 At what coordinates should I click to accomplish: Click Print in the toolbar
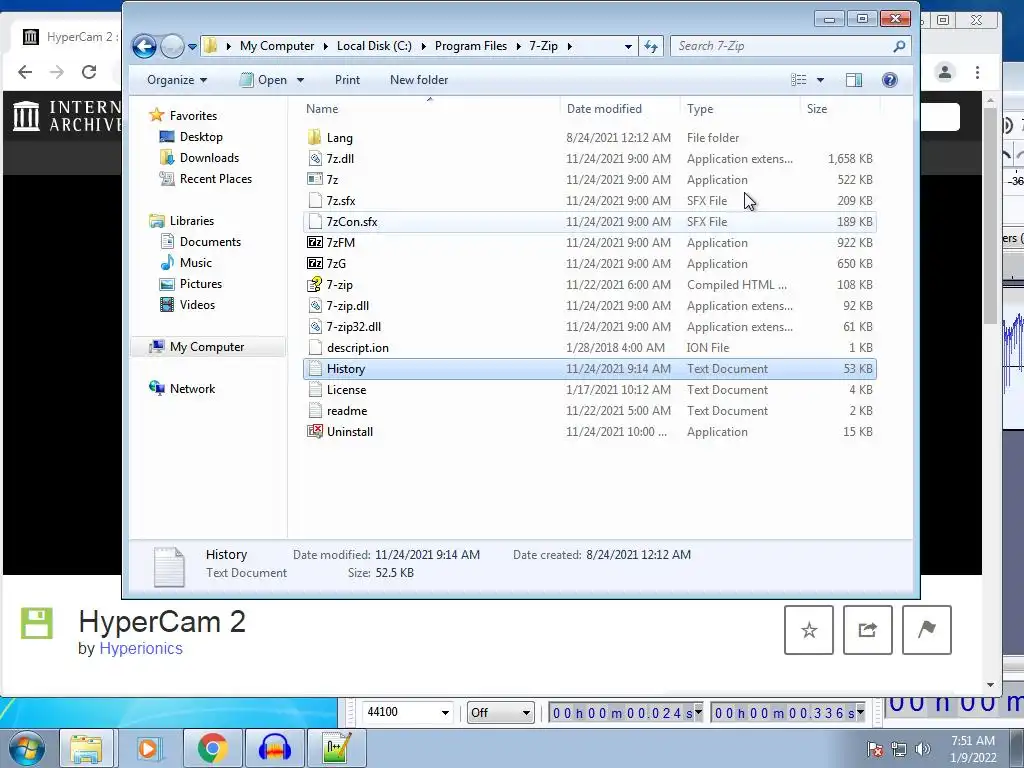347,80
